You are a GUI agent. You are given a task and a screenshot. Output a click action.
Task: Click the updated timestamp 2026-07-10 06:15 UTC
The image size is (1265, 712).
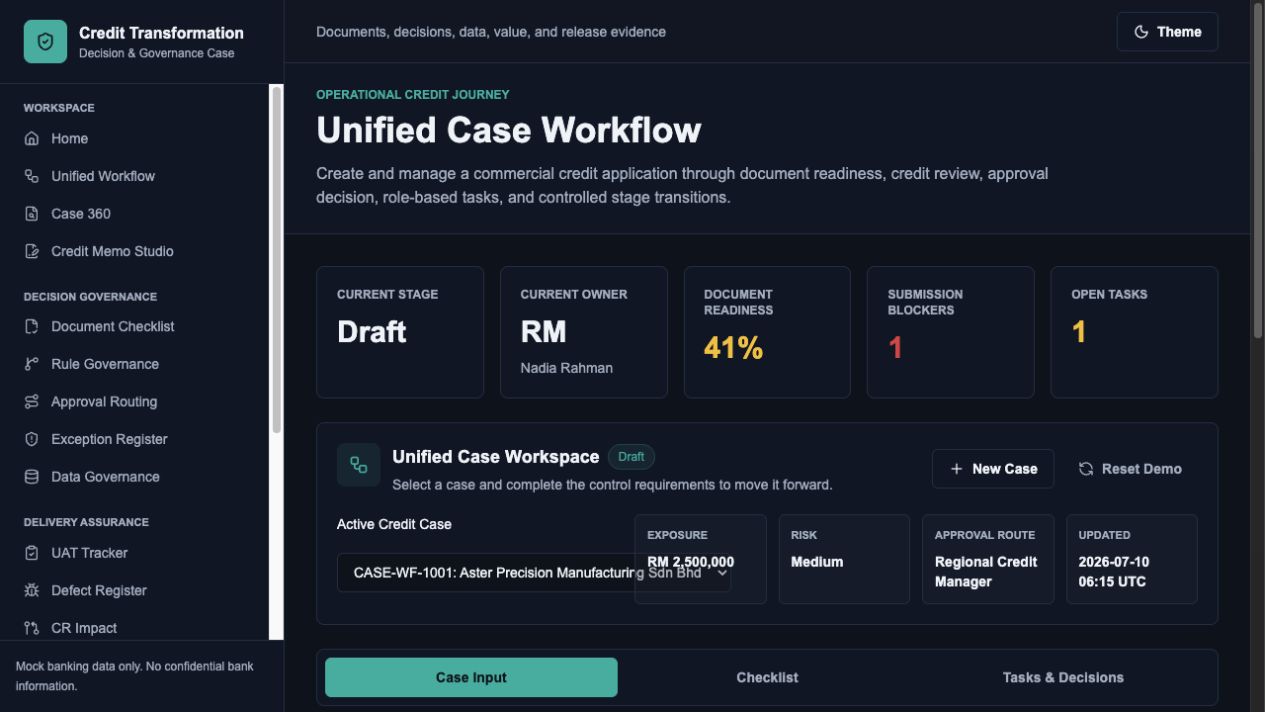point(1114,572)
